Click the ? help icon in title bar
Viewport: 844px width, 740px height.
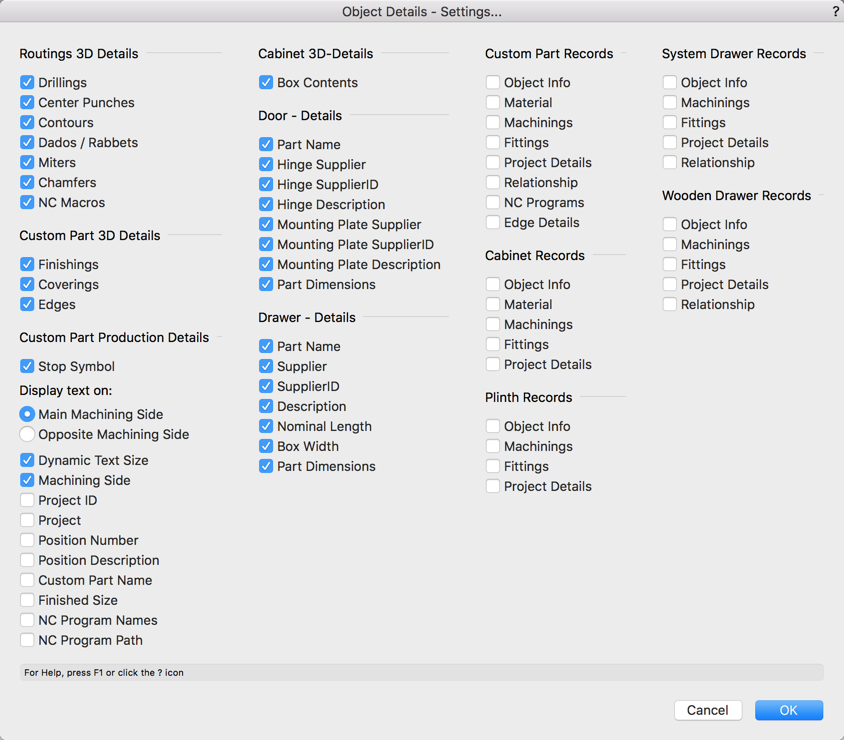click(836, 11)
